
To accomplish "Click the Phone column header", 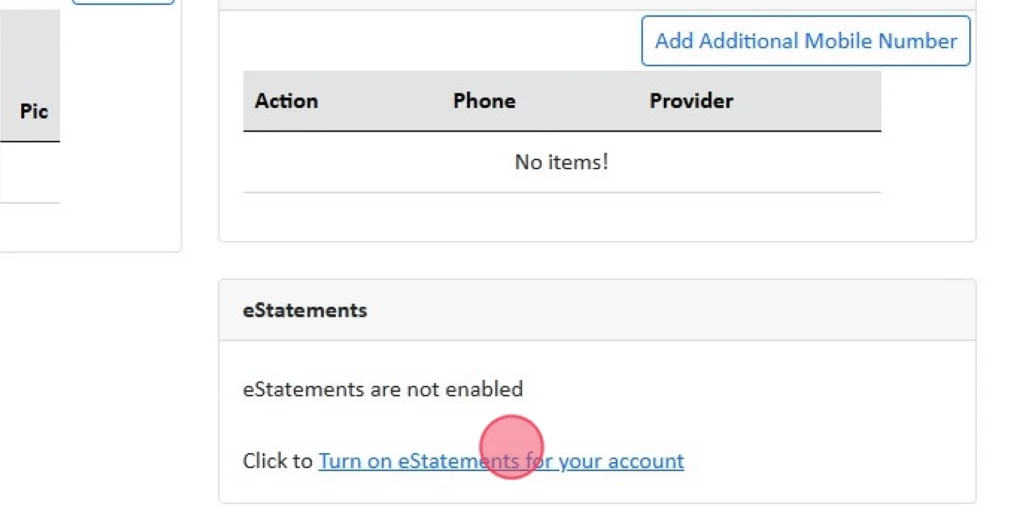I will pyautogui.click(x=484, y=101).
